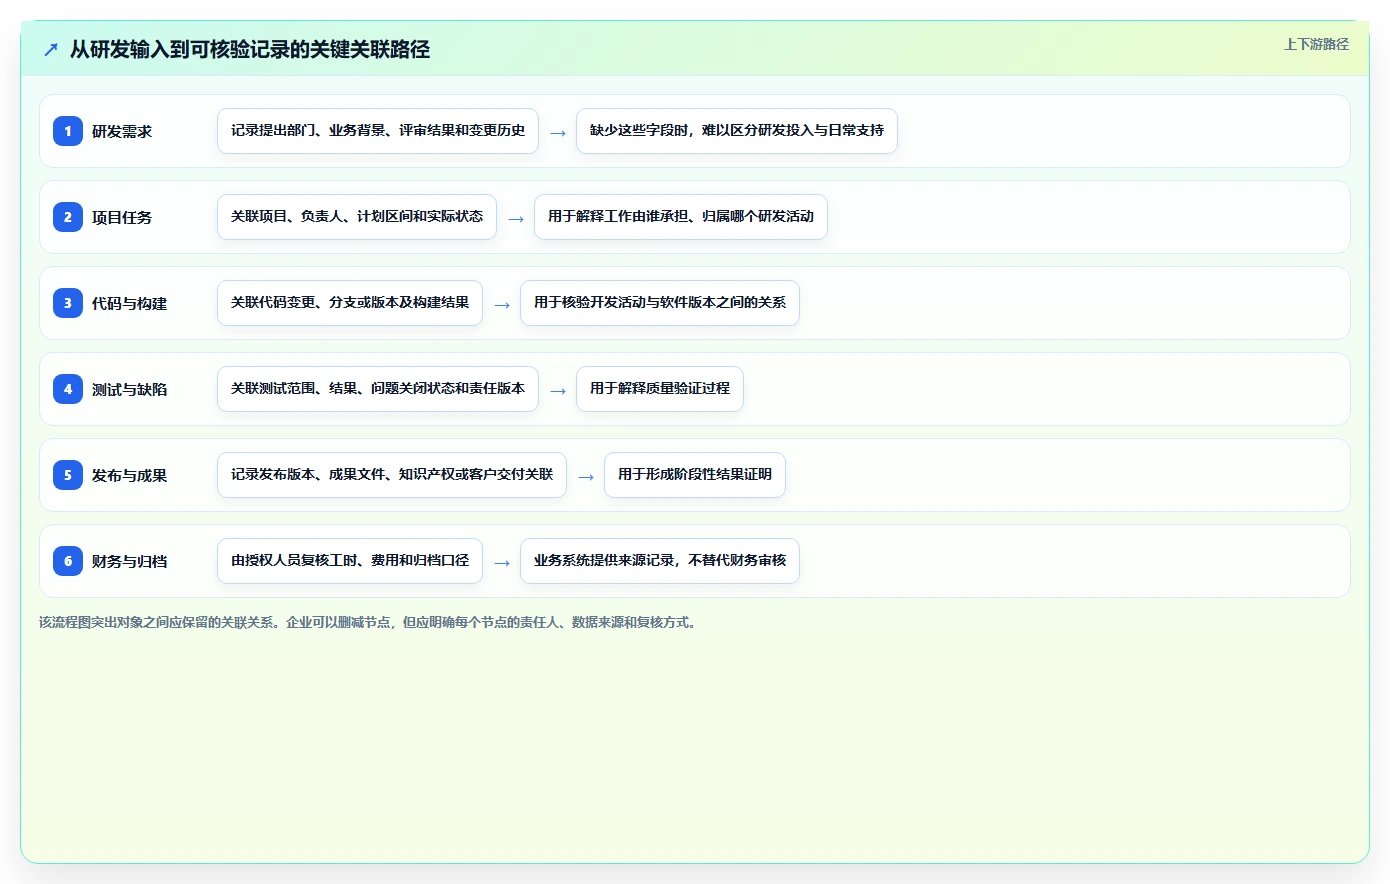Screen dimensions: 1390x884
Task: Click the box 用于解释工作由谁承担、归属哪个研发活动
Action: pyautogui.click(x=681, y=217)
